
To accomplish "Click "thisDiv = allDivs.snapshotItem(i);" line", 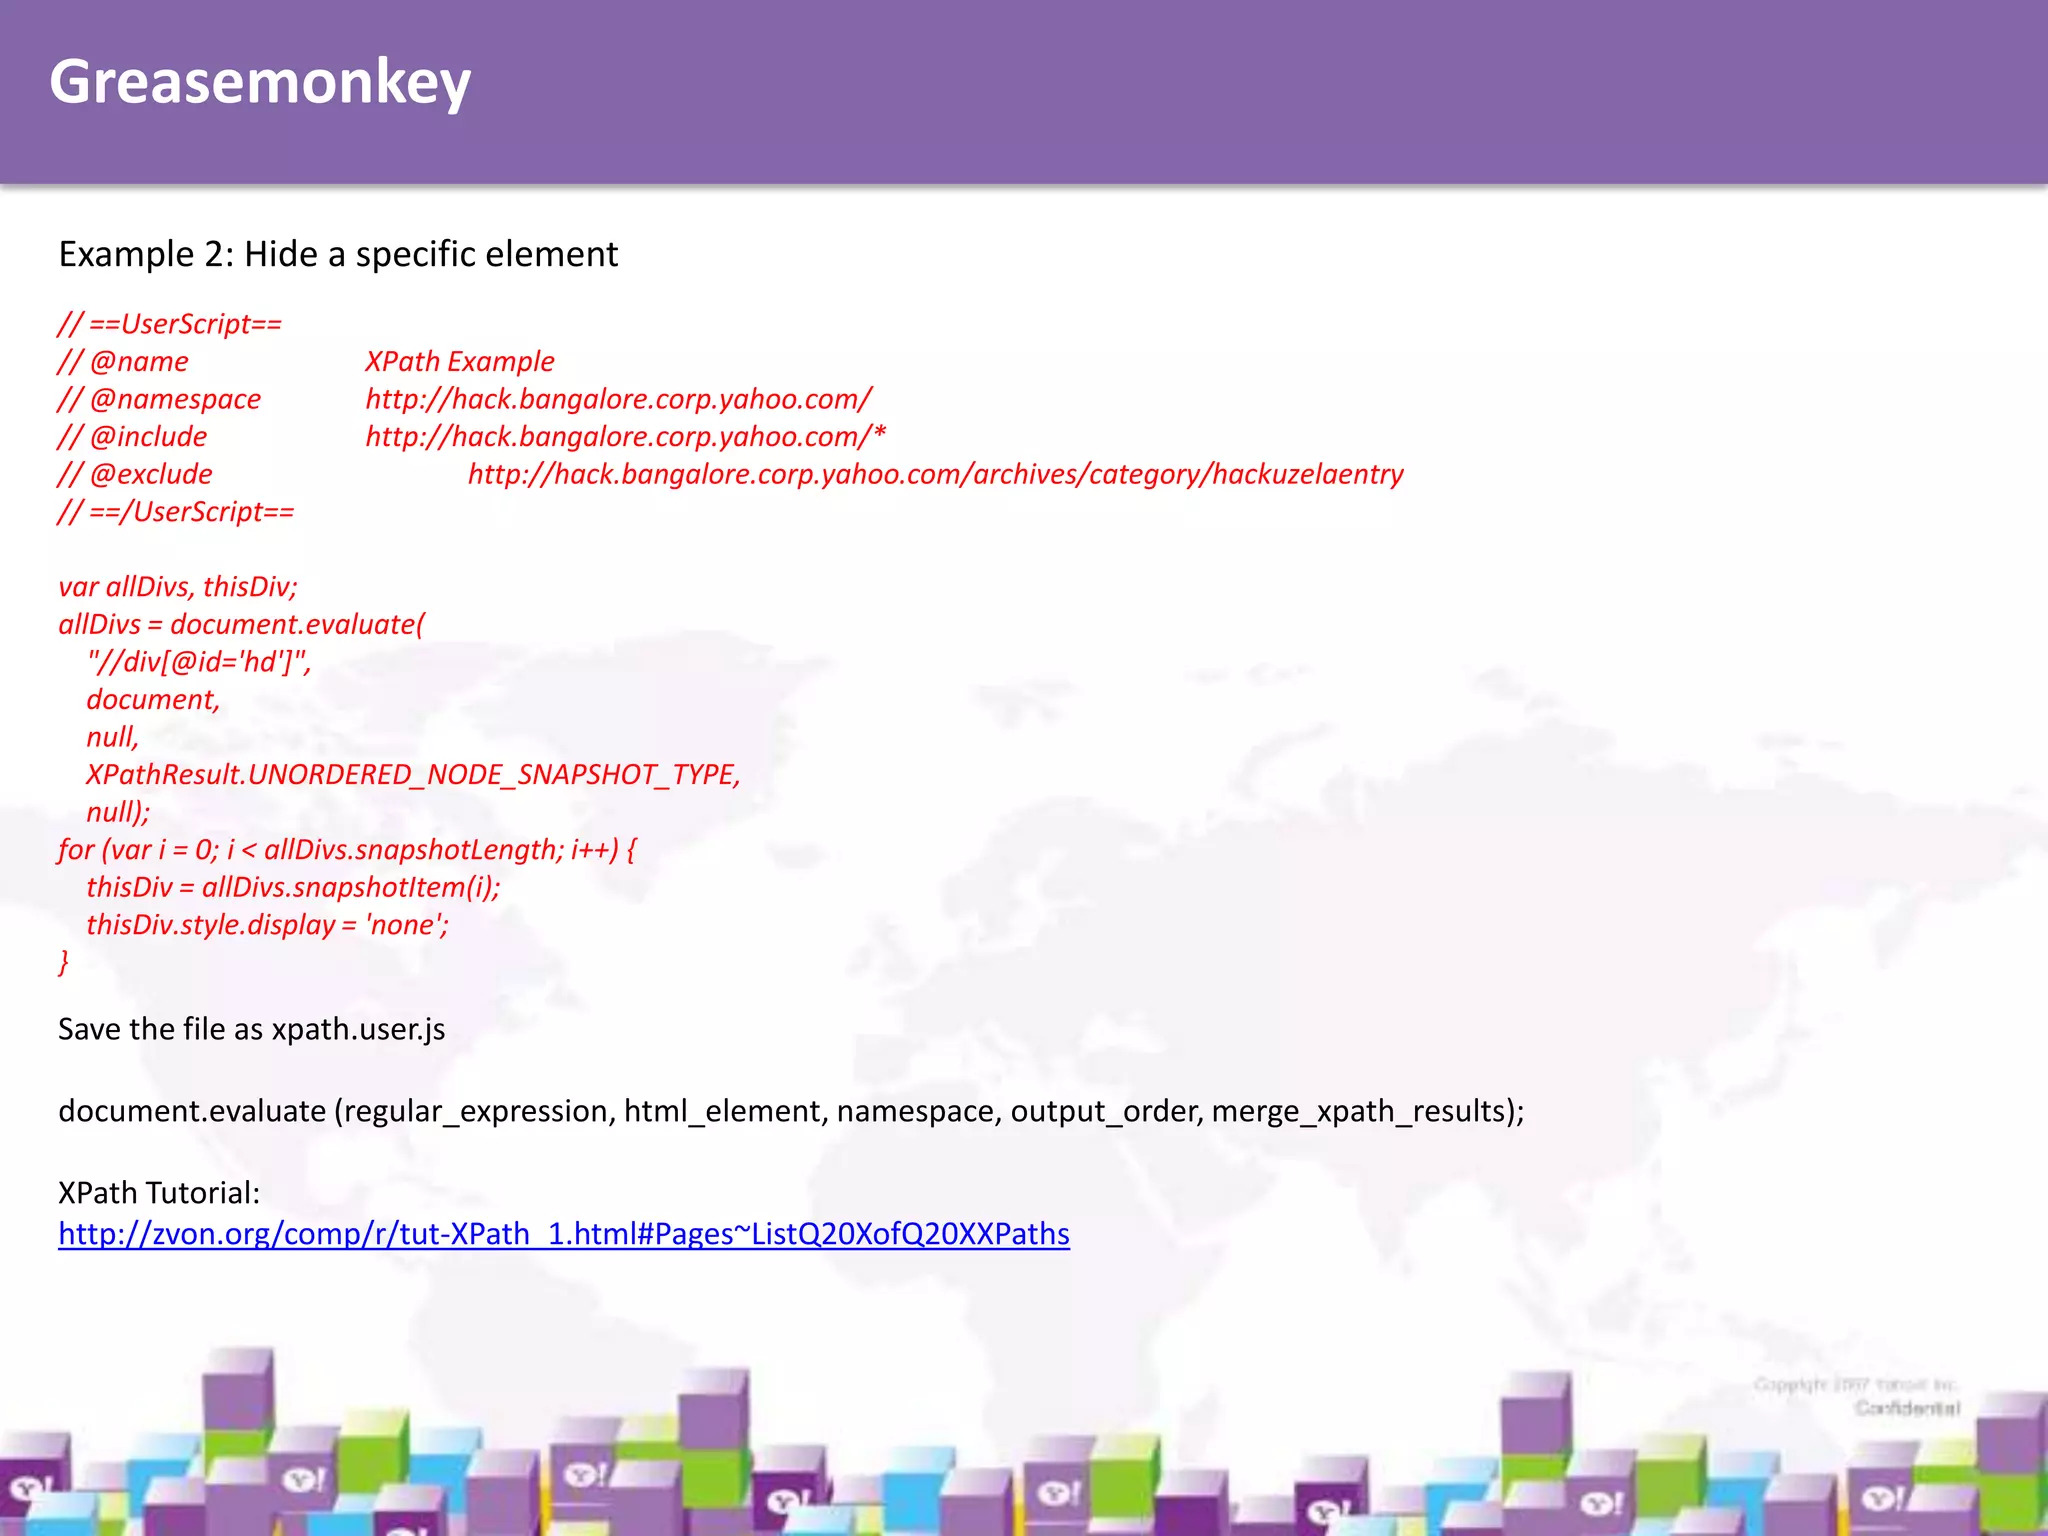I will (x=293, y=887).
